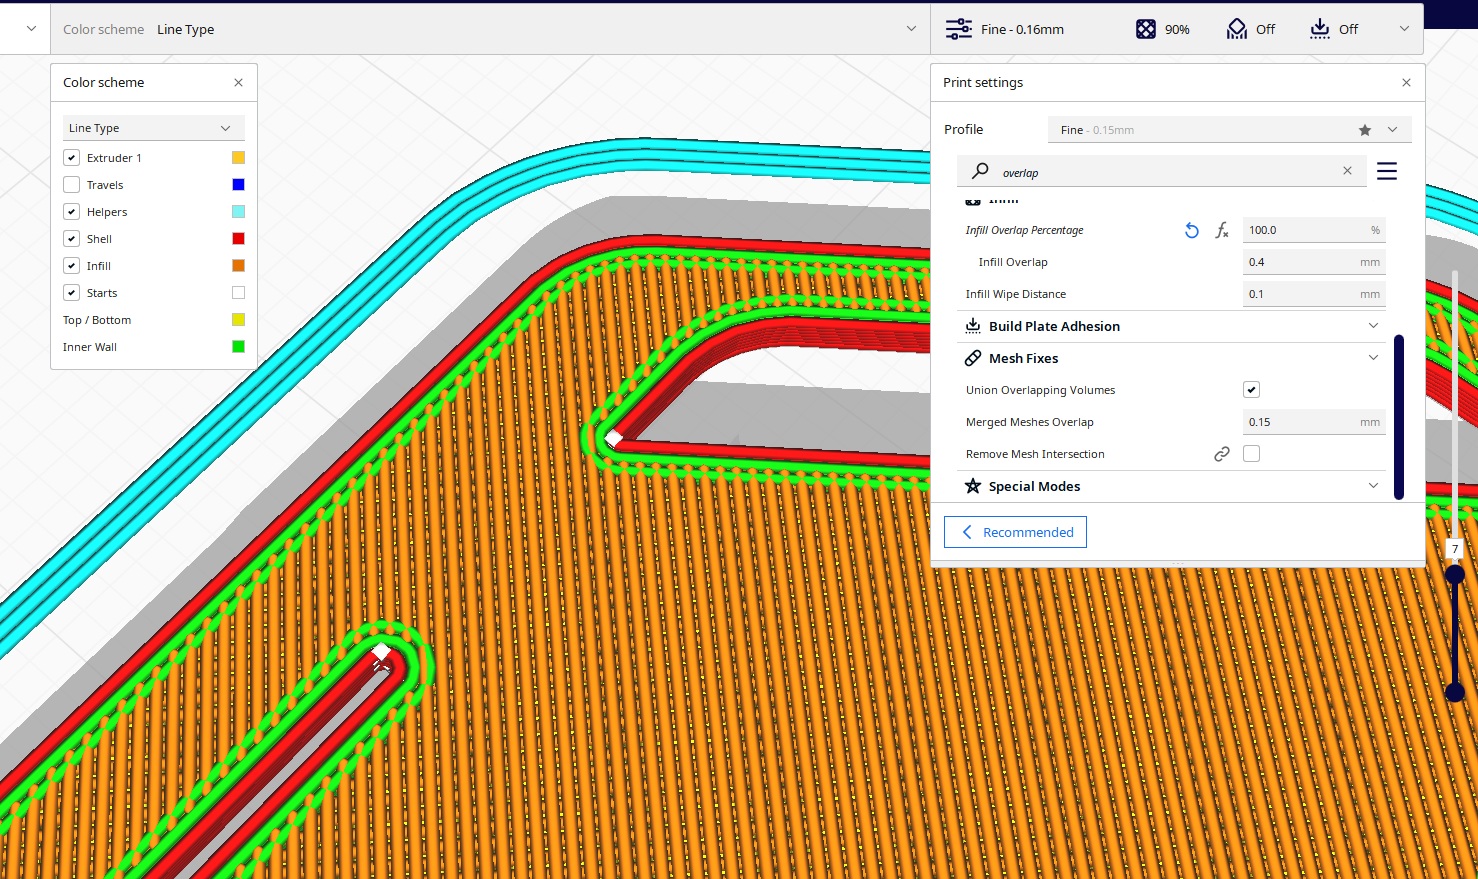Disable Union Overlapping Volumes
This screenshot has width=1478, height=879.
(1251, 389)
